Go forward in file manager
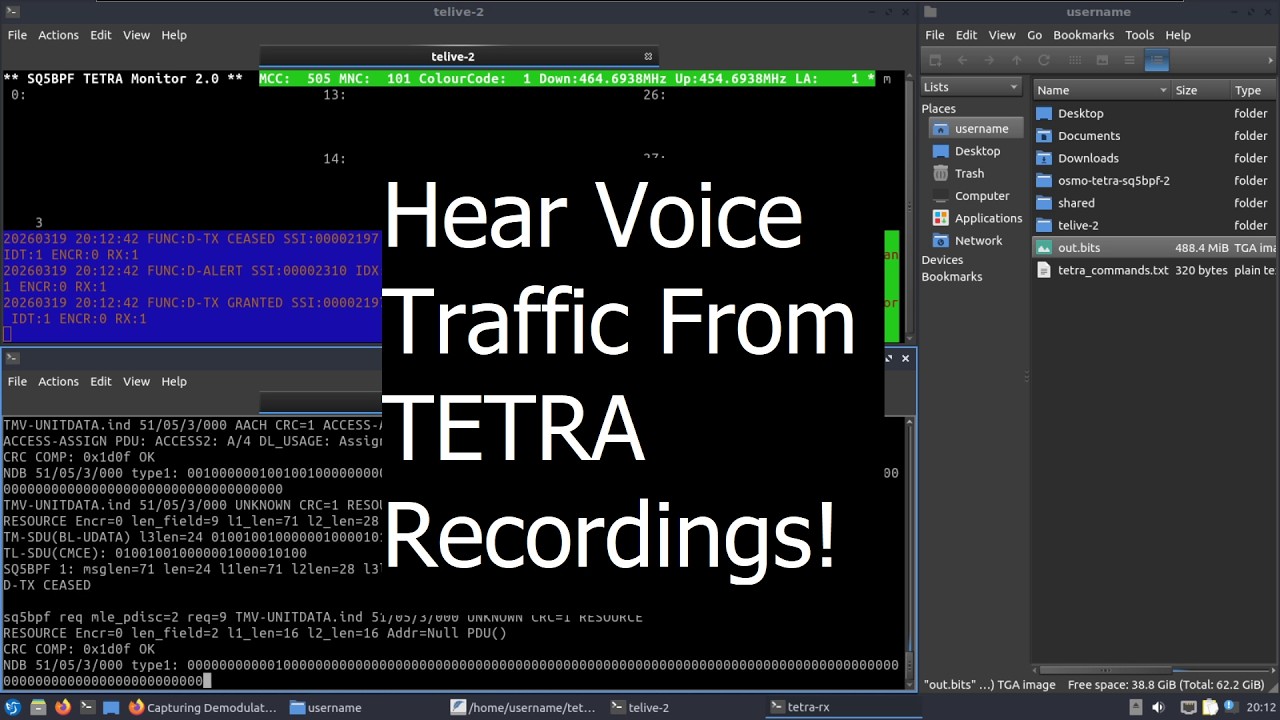Image resolution: width=1280 pixels, height=720 pixels. tap(990, 60)
